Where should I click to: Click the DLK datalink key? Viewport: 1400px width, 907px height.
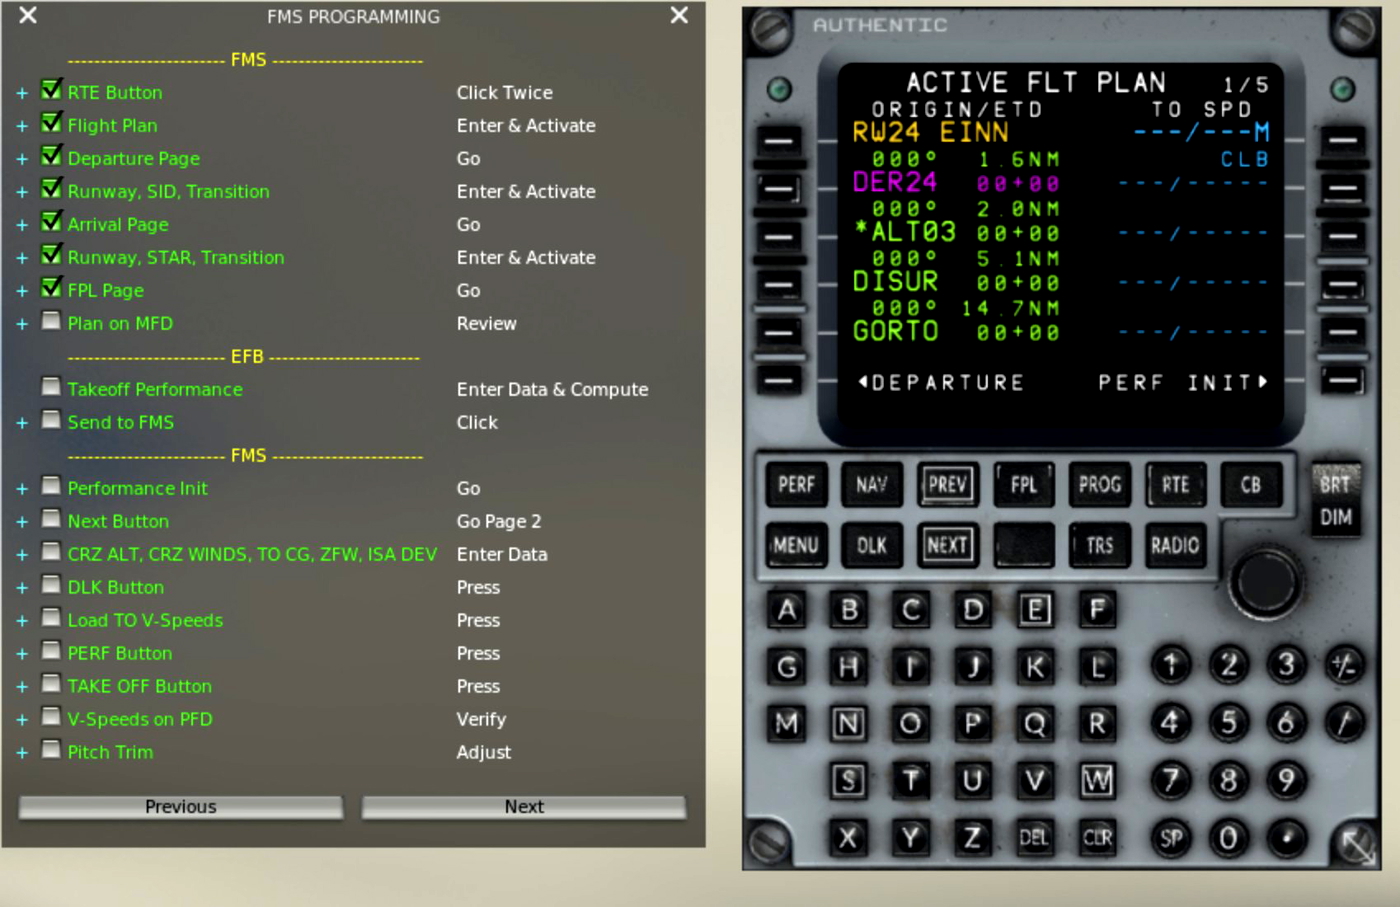coord(871,545)
